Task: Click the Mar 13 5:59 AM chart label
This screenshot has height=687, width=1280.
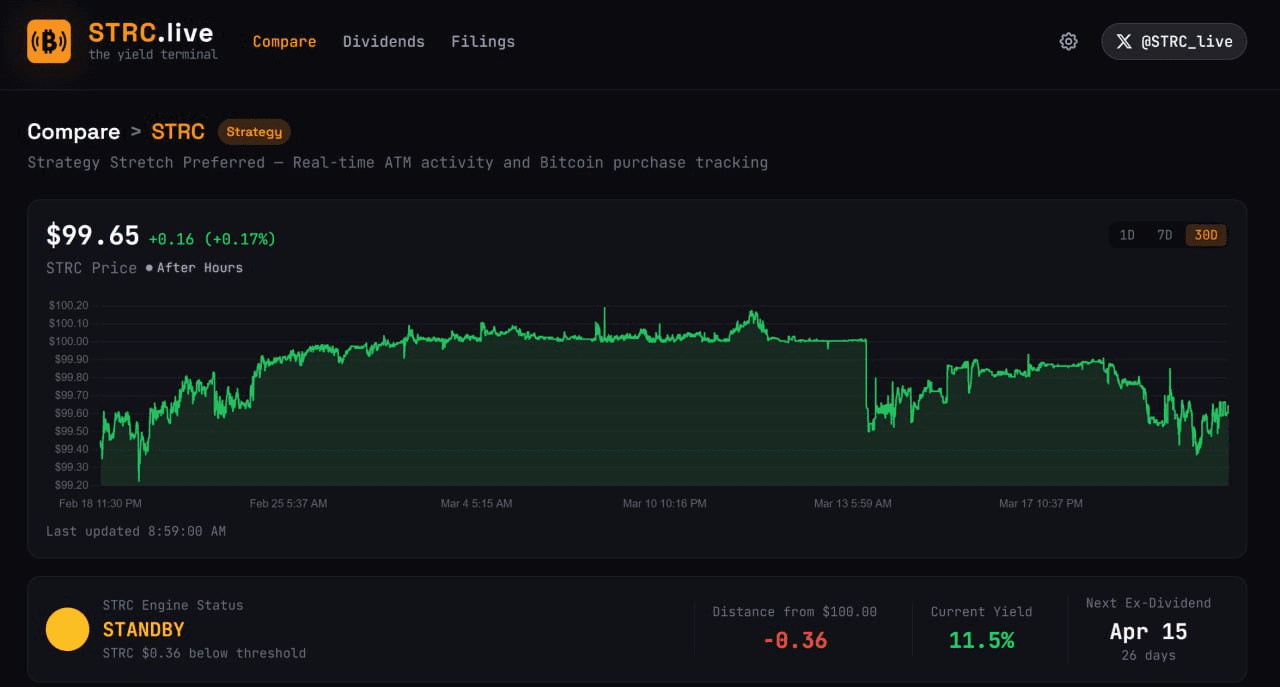Action: coord(852,504)
